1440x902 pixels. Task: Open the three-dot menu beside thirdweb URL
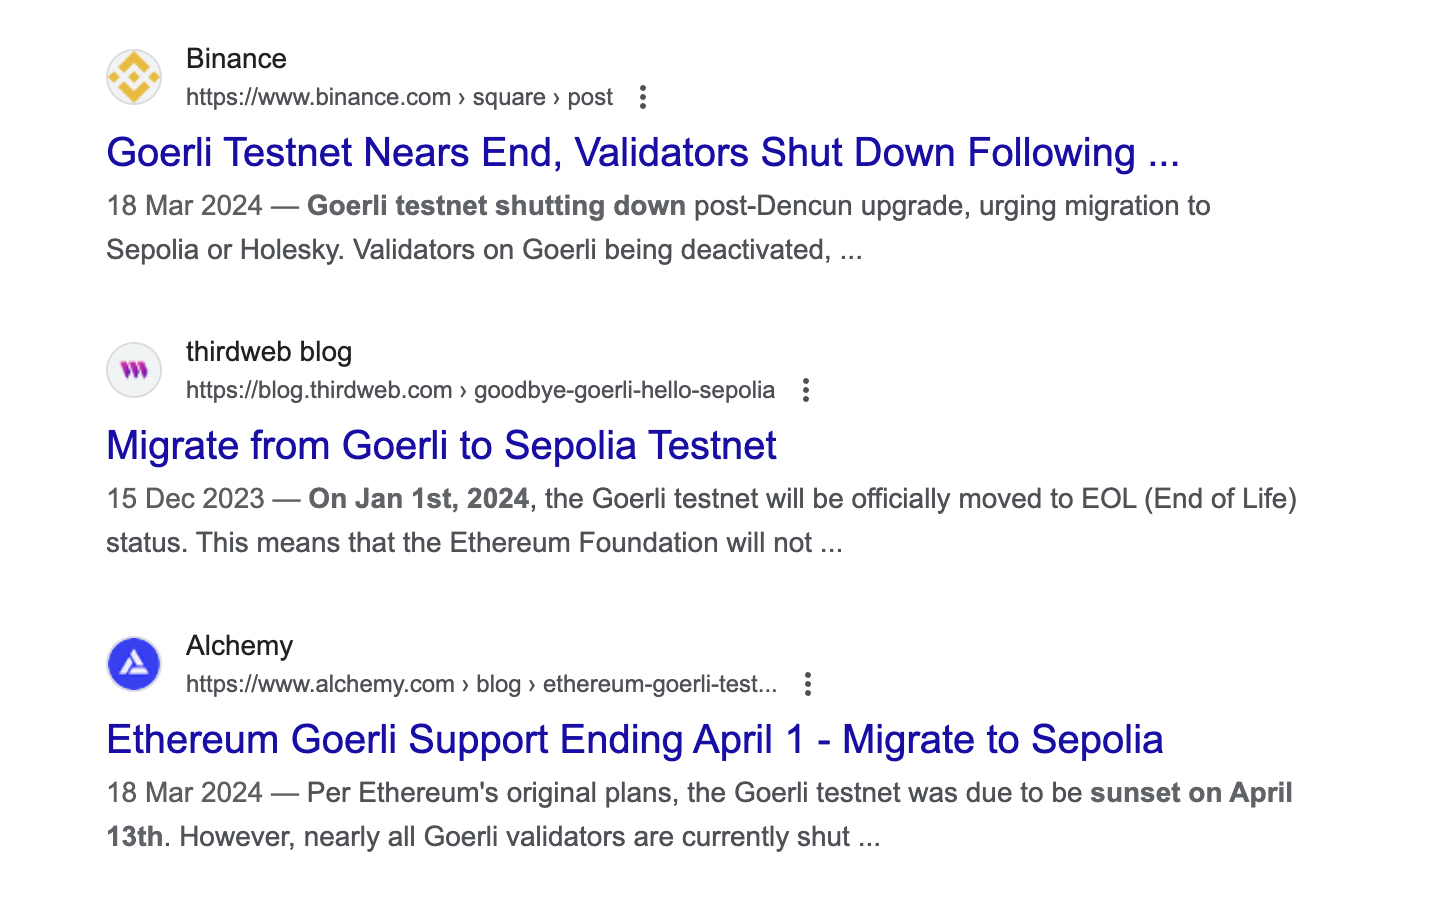pos(805,390)
